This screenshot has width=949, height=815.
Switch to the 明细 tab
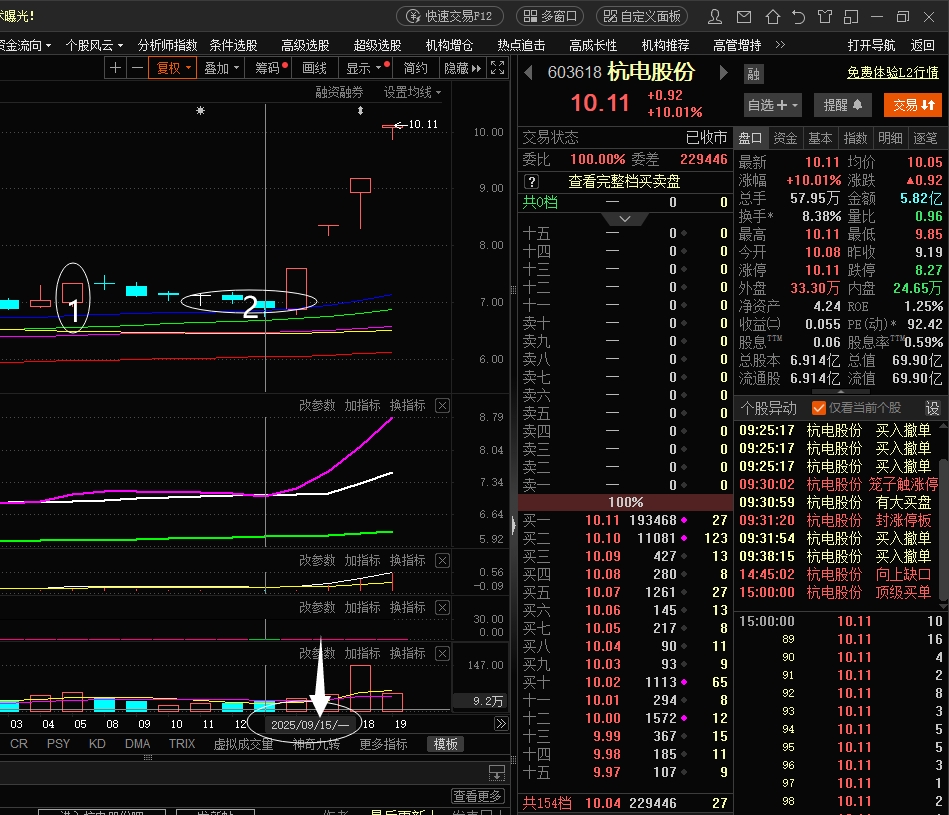click(890, 138)
